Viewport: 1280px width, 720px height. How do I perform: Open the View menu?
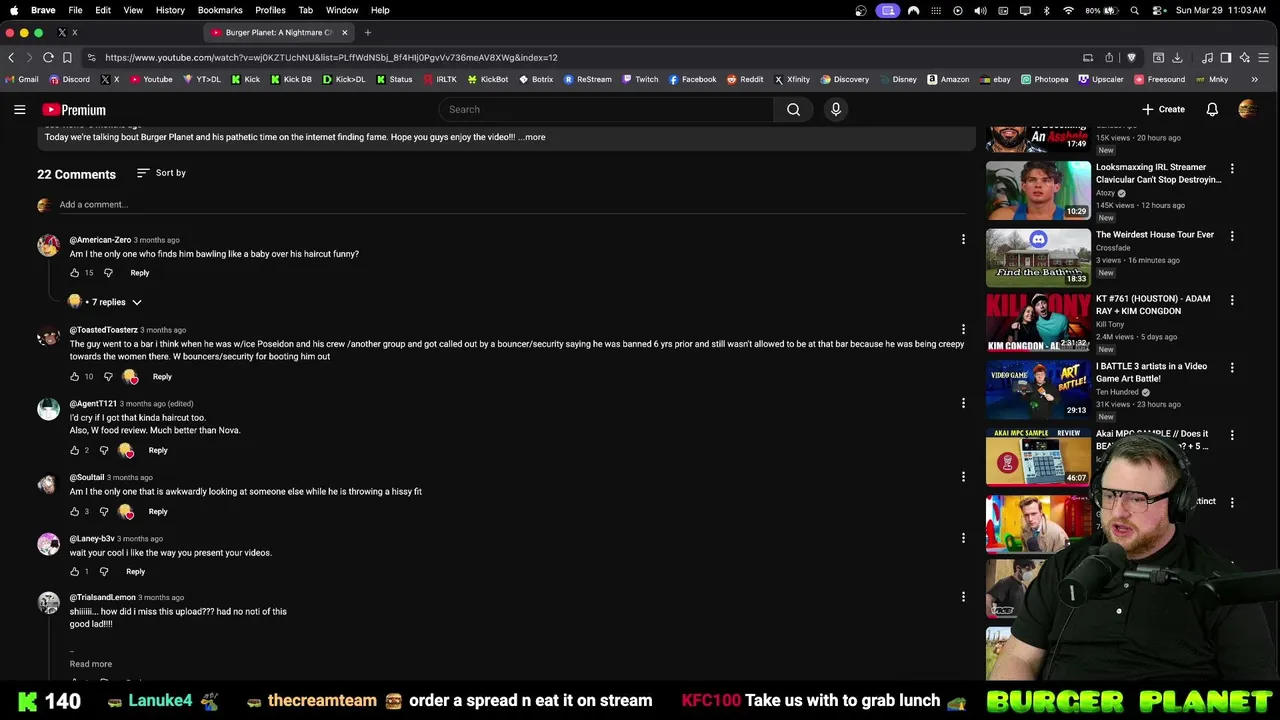pyautogui.click(x=133, y=10)
